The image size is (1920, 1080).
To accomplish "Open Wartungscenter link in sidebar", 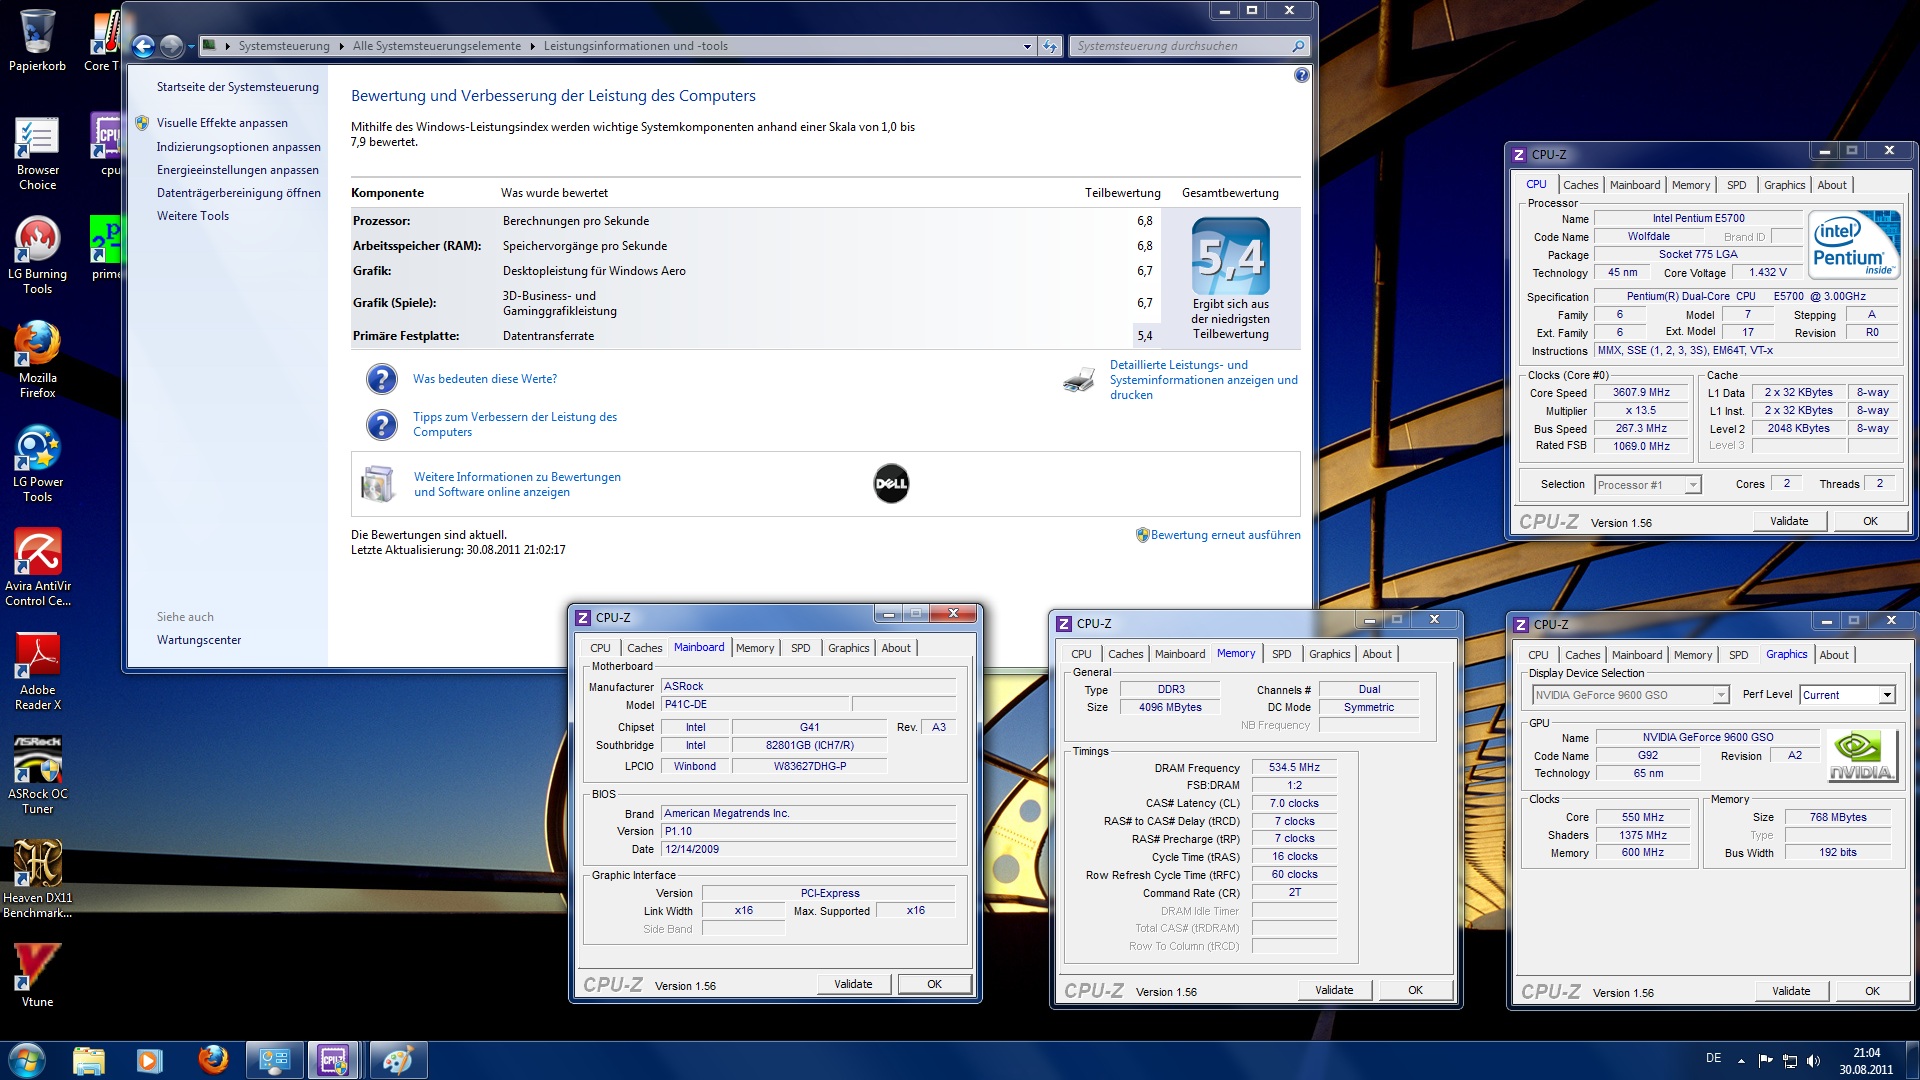I will point(199,640).
